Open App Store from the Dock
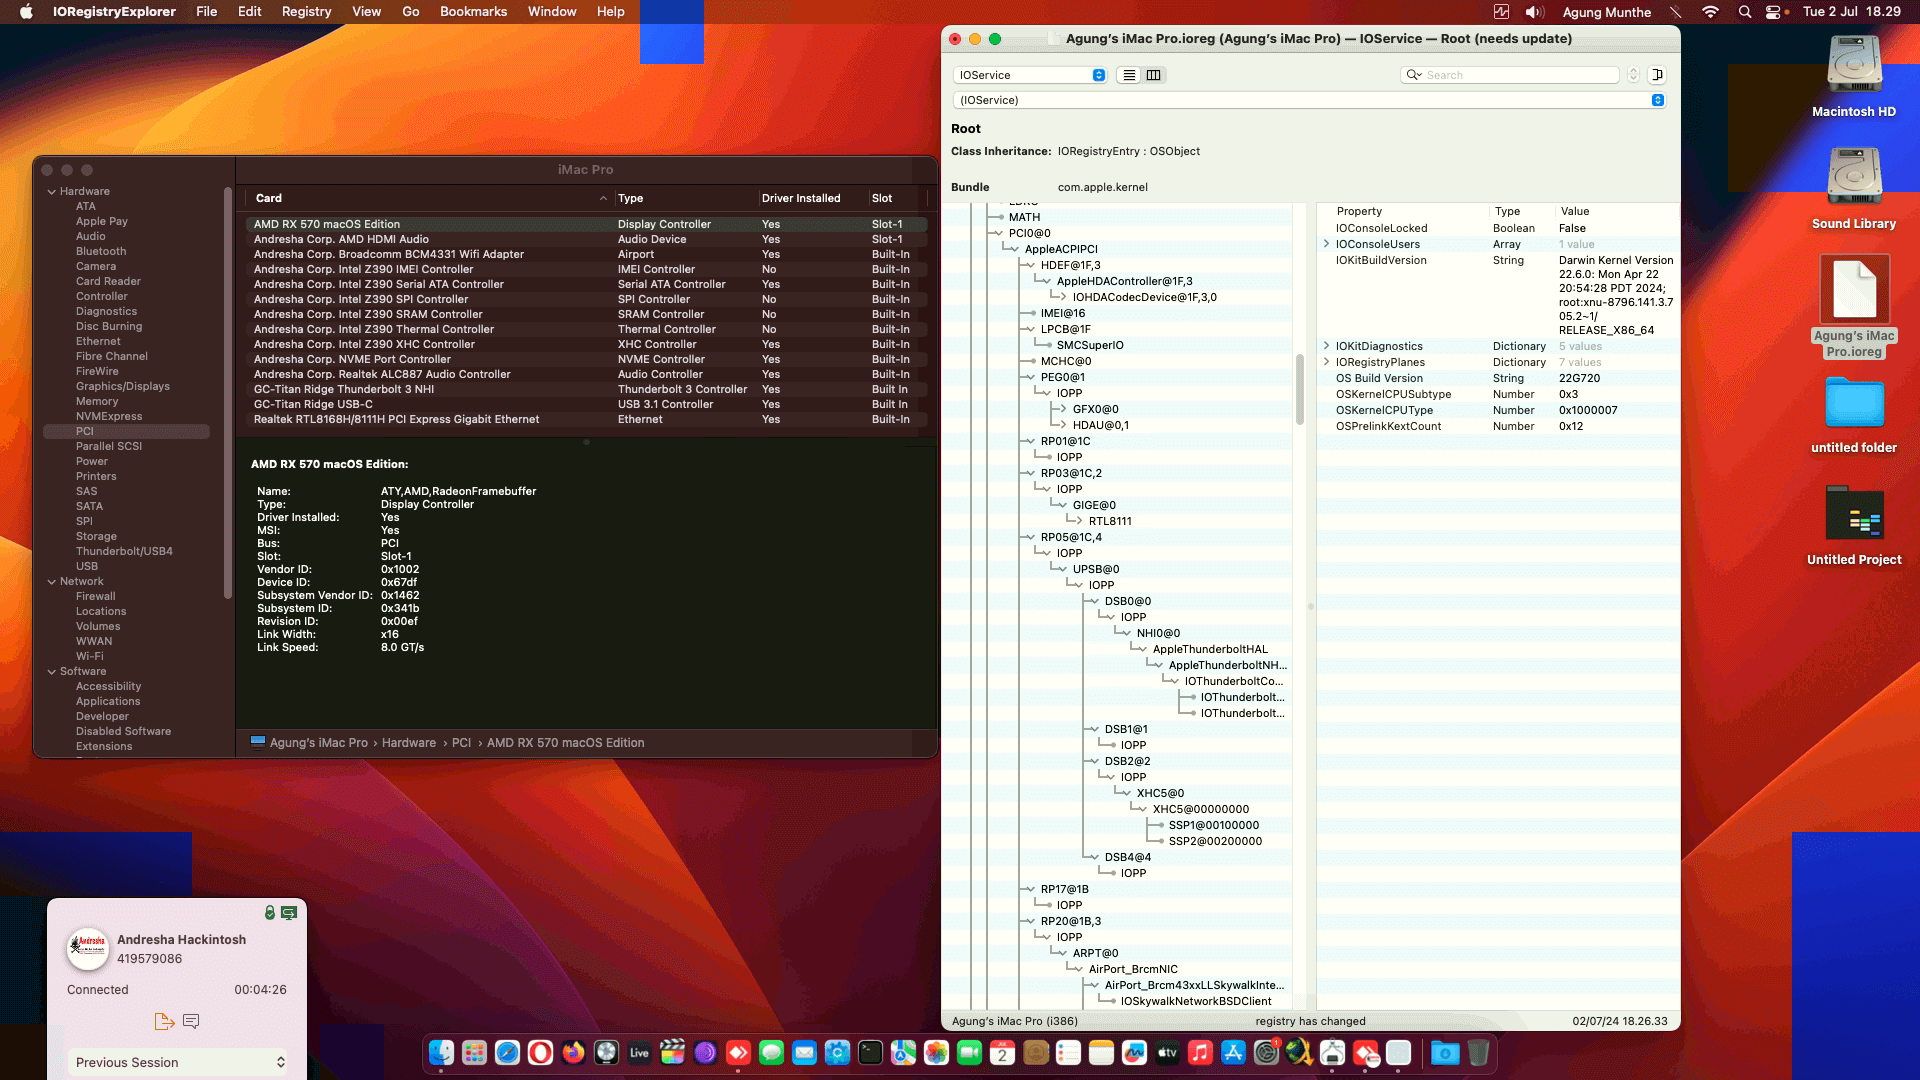1920x1080 pixels. click(1233, 1052)
